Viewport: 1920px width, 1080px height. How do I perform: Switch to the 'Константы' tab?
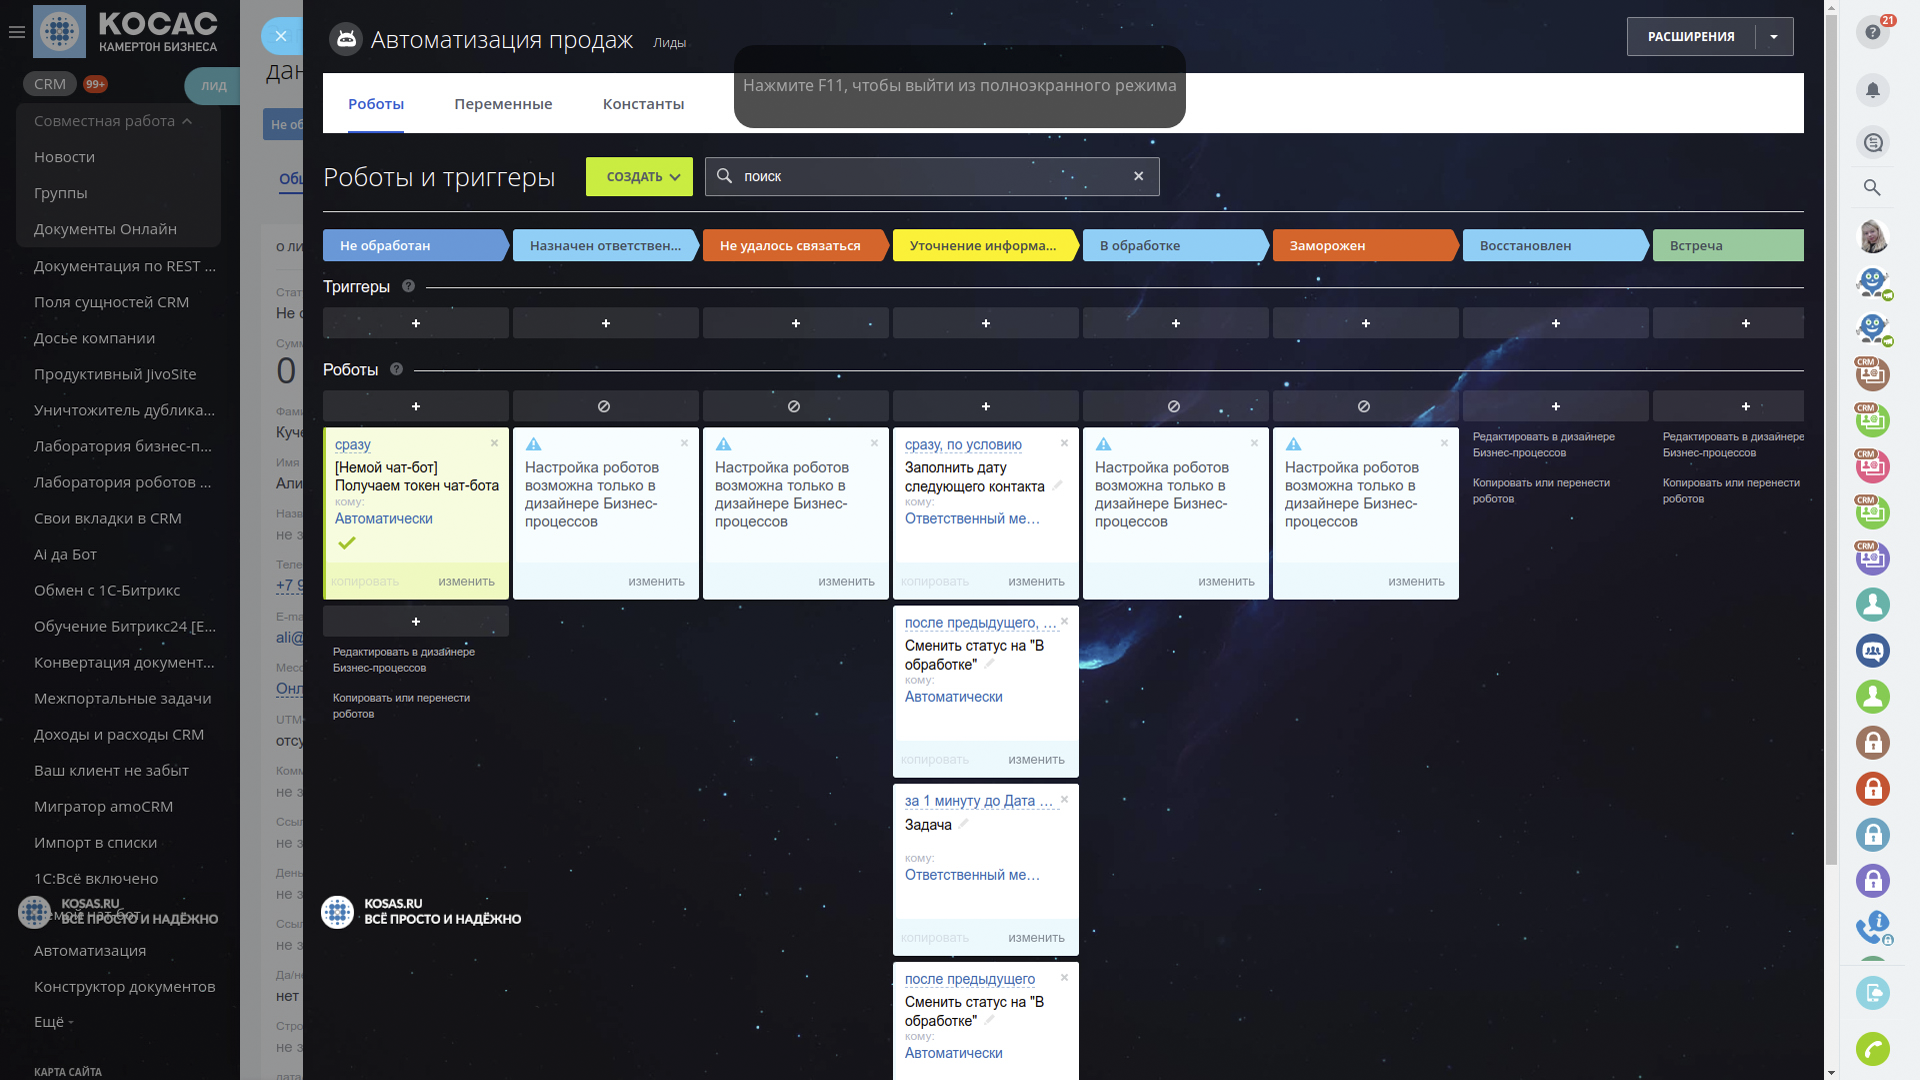(x=643, y=104)
